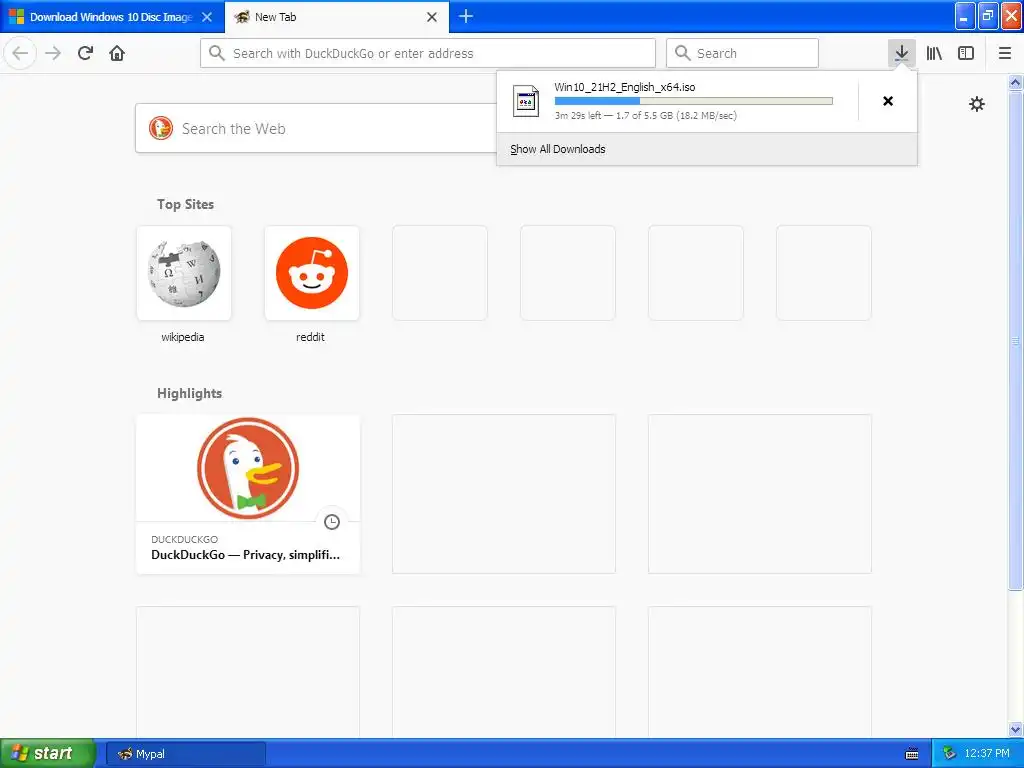Click the scrollbar up arrow
This screenshot has width=1024, height=768.
[x=1016, y=82]
